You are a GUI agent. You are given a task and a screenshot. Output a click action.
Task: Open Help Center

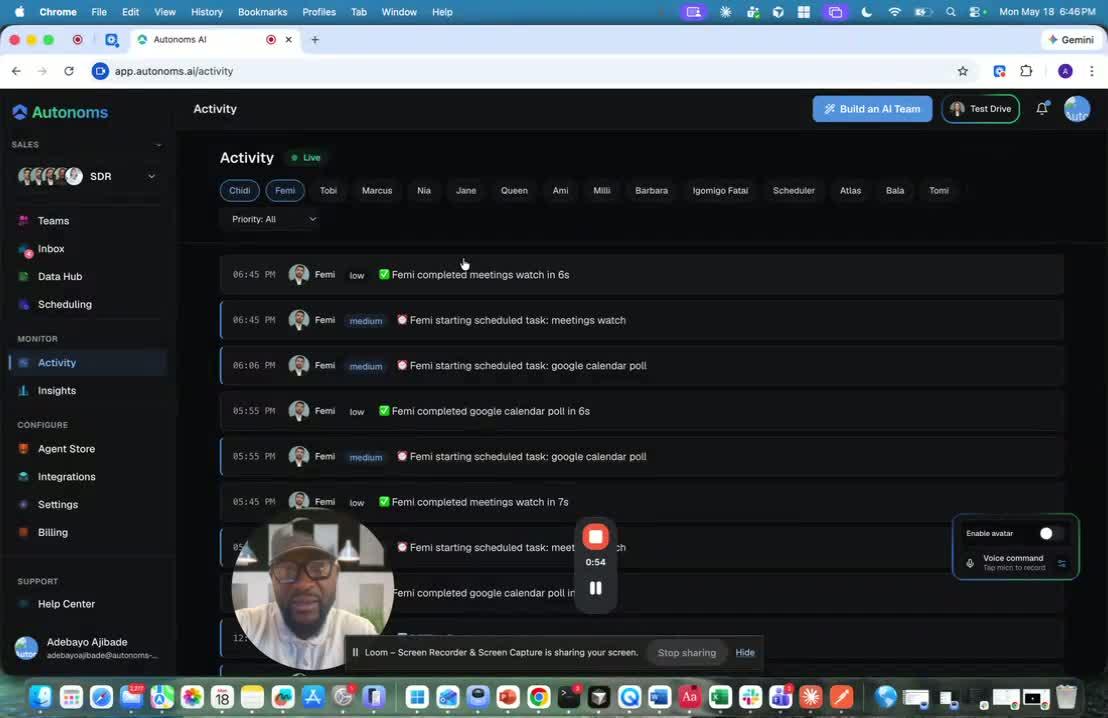[66, 604]
